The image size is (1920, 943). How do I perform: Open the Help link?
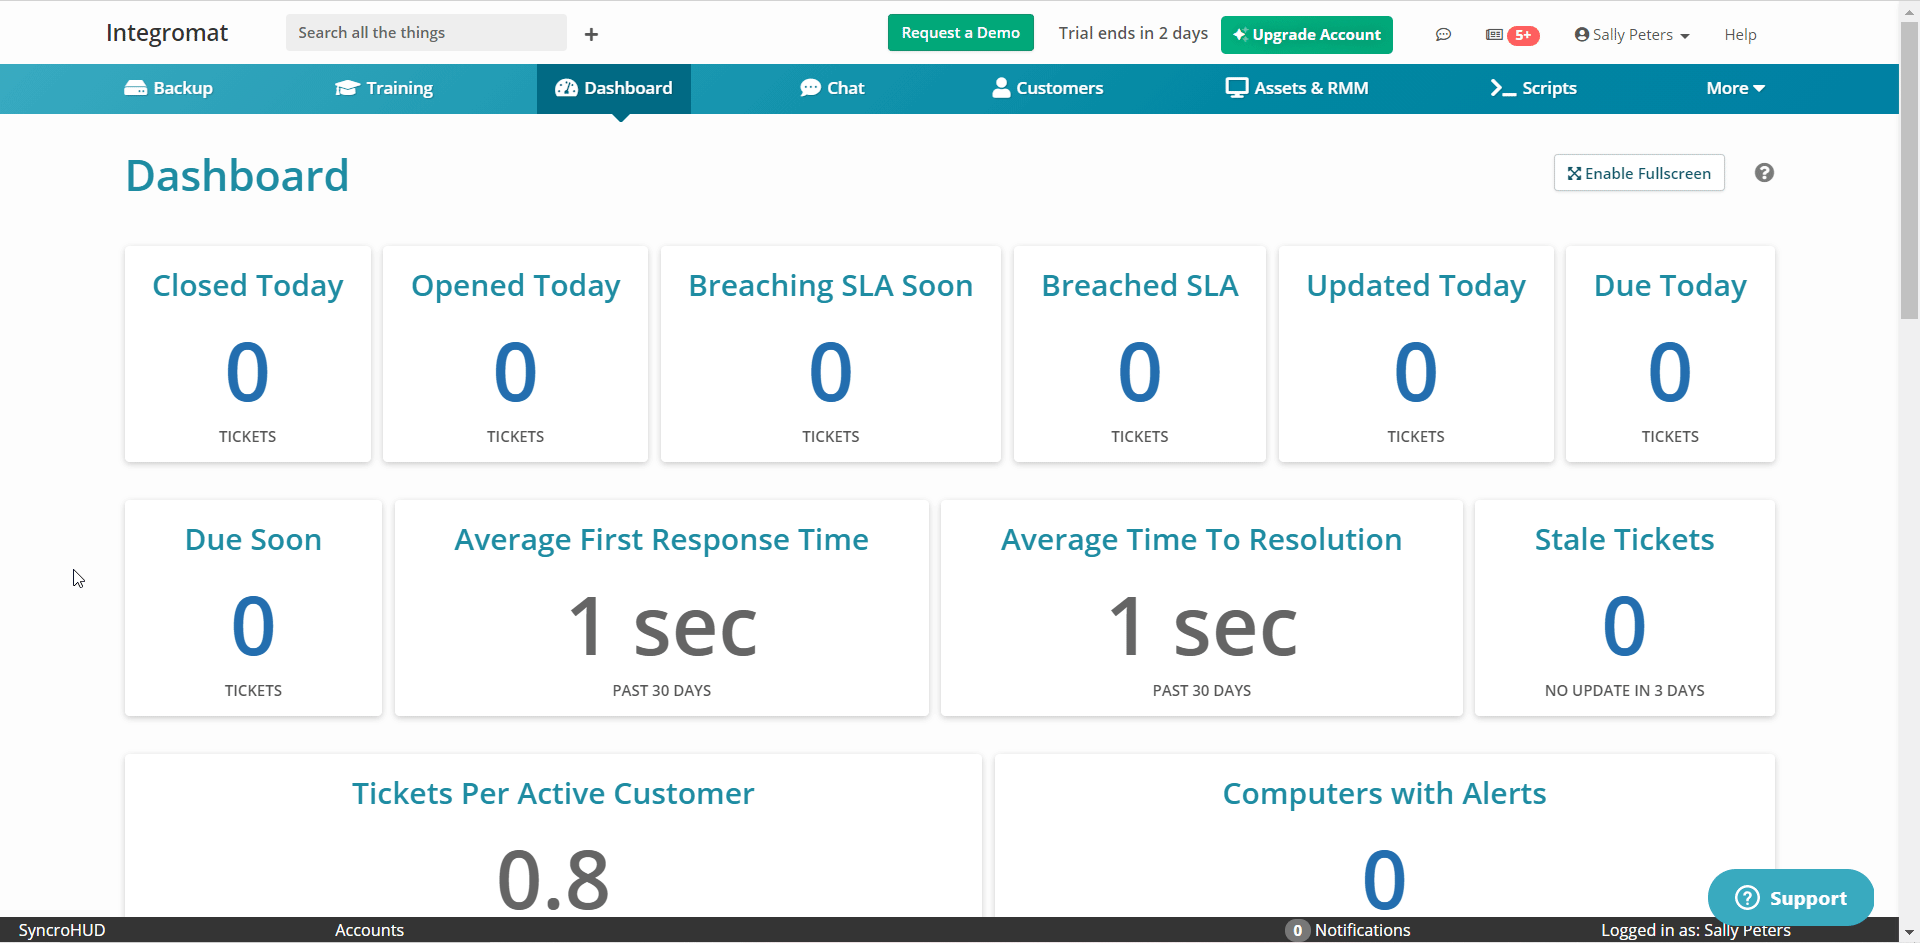point(1740,35)
